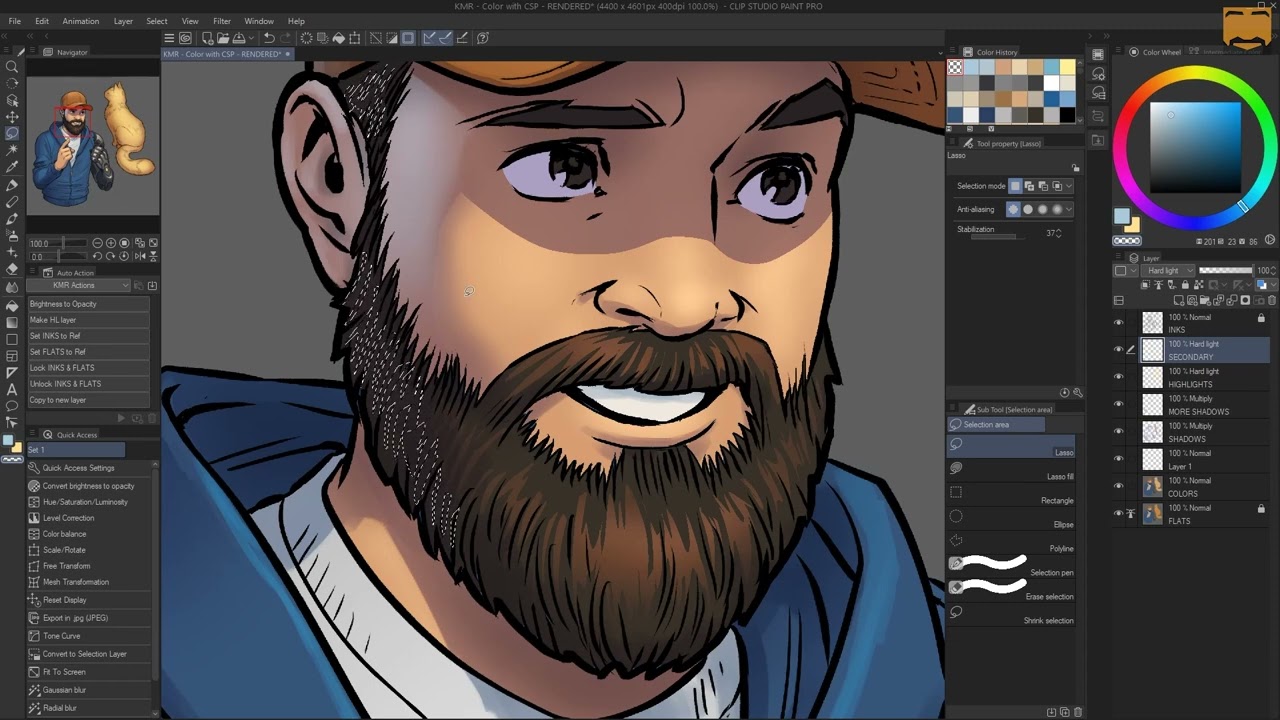Adjust the layer opacity value stepper
This screenshot has width=1280, height=720.
[x=1274, y=271]
